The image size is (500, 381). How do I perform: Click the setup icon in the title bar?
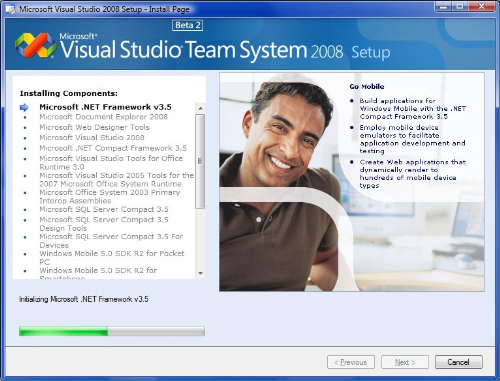point(10,9)
